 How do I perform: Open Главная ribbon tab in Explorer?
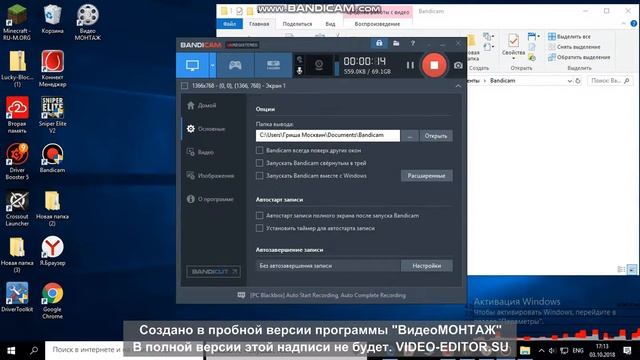pos(259,24)
